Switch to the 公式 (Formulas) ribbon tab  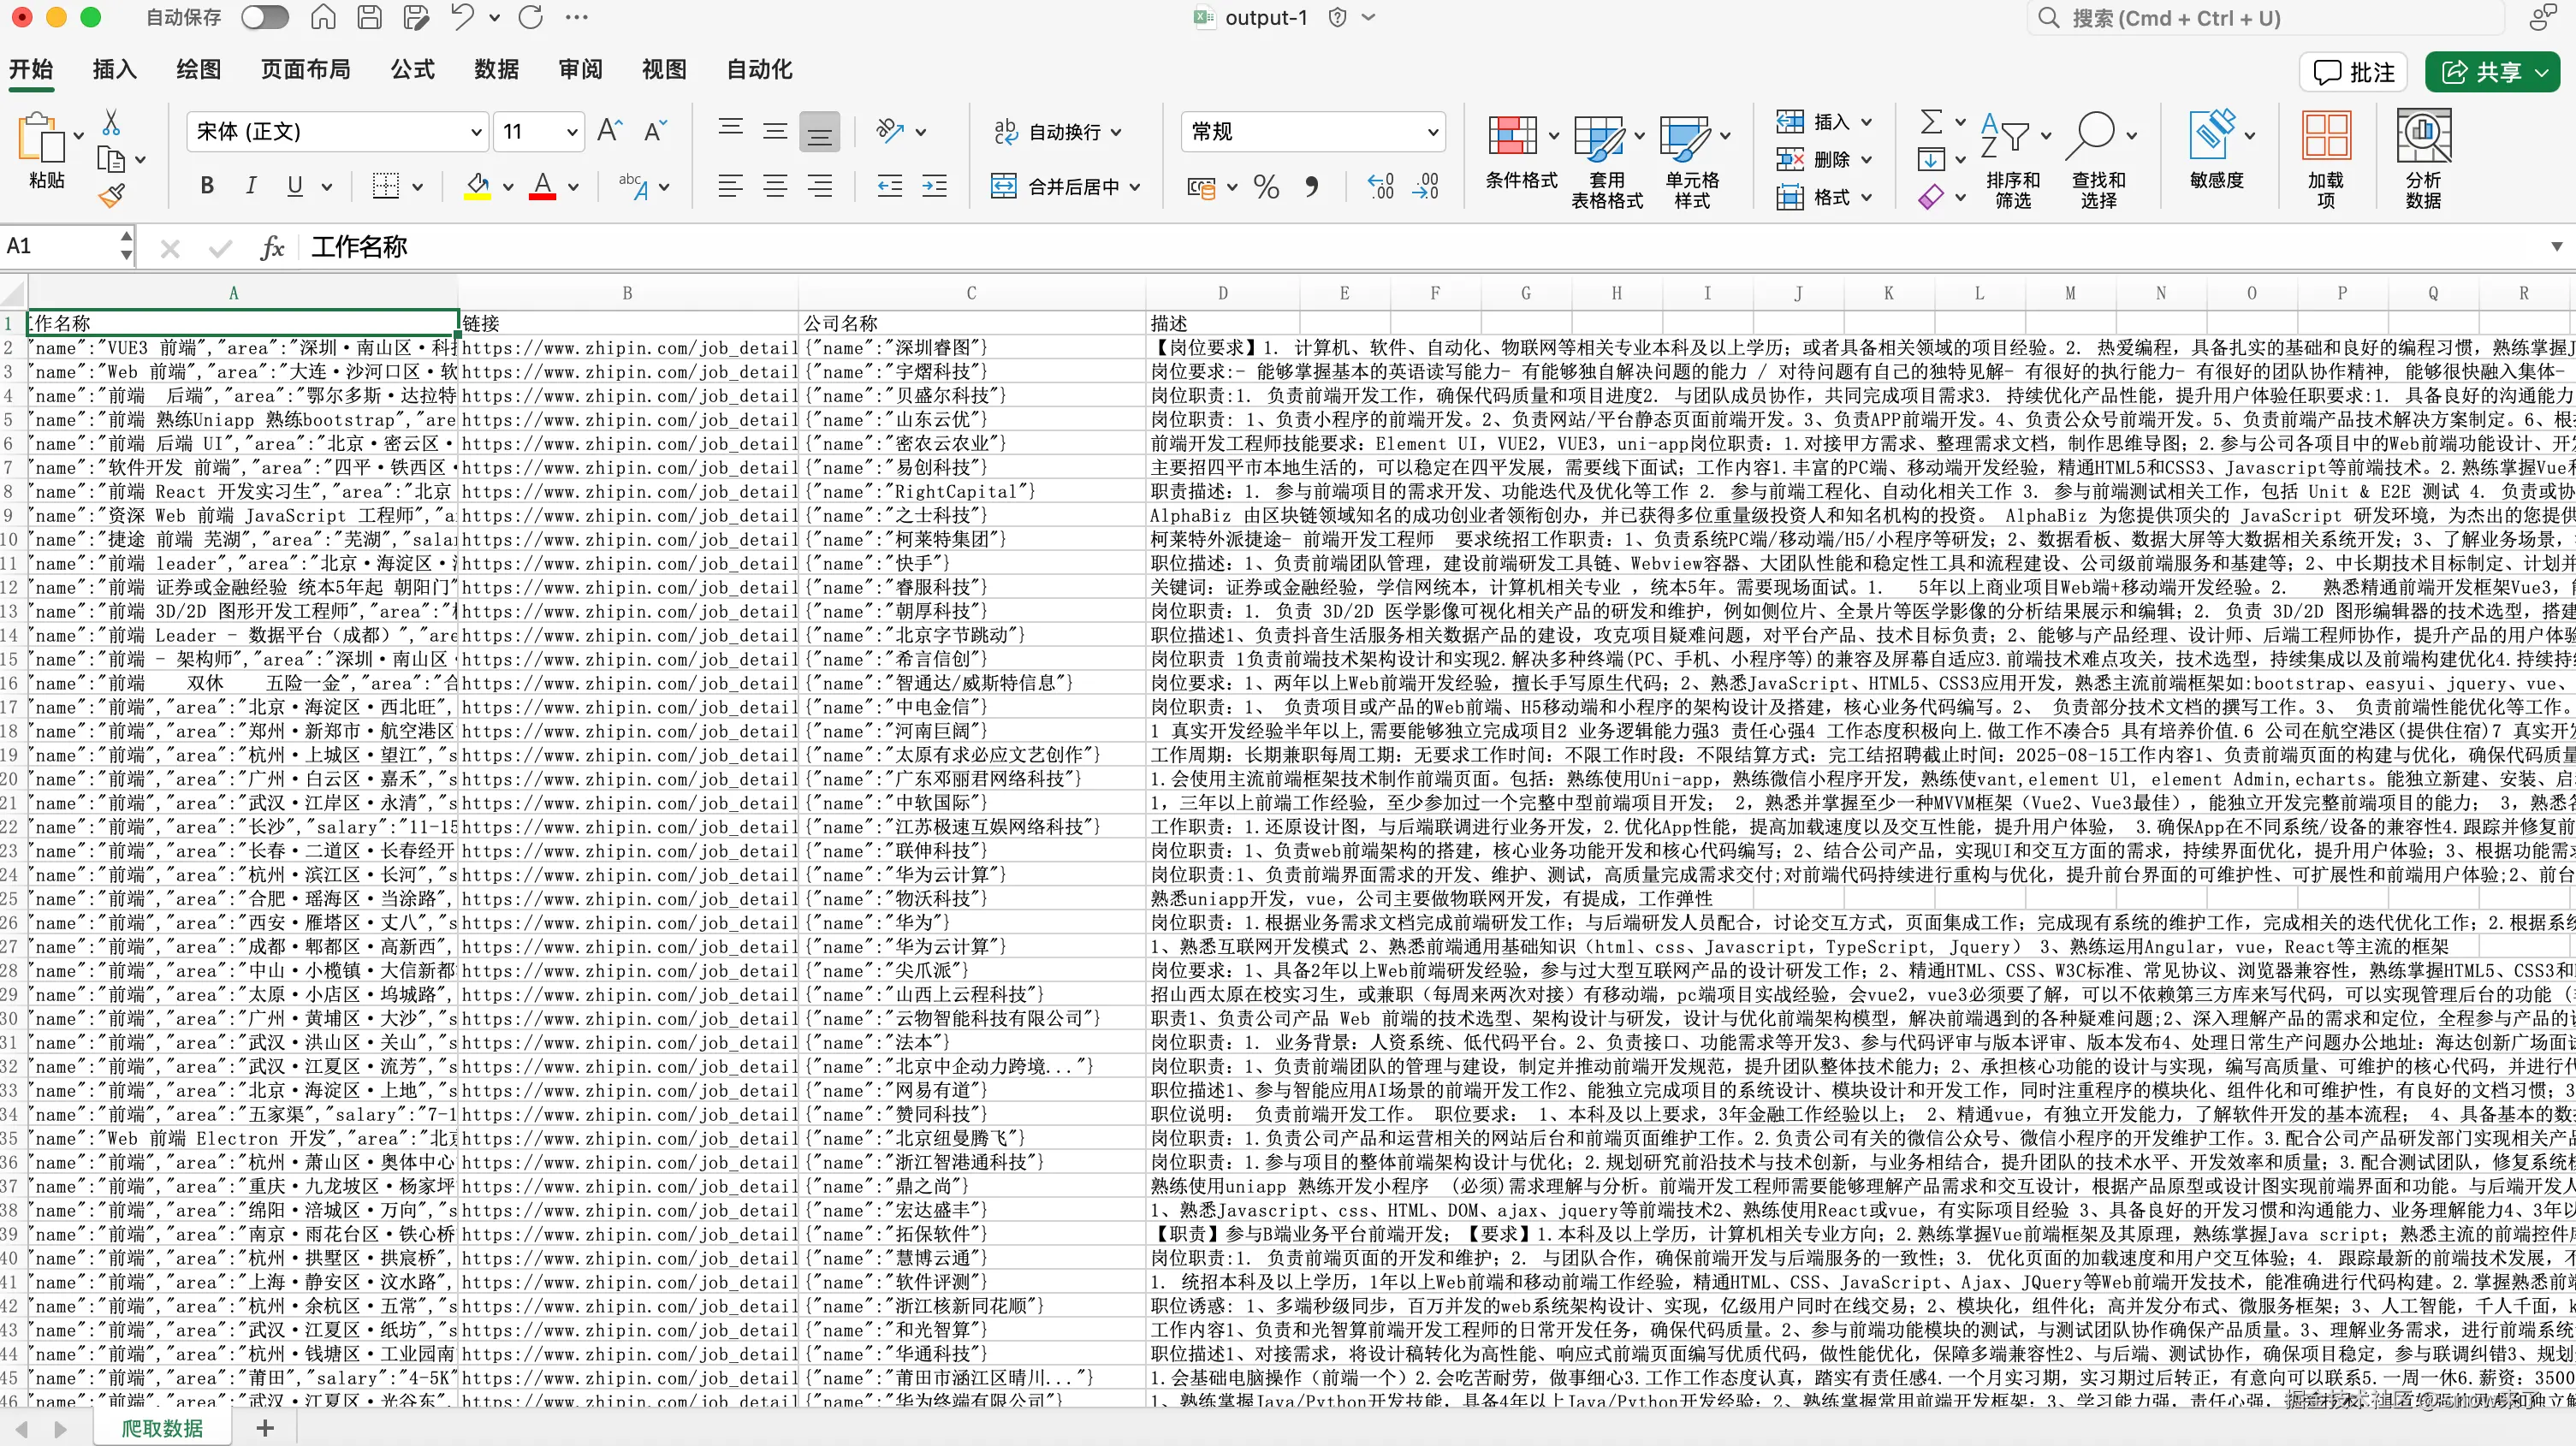pos(412,69)
